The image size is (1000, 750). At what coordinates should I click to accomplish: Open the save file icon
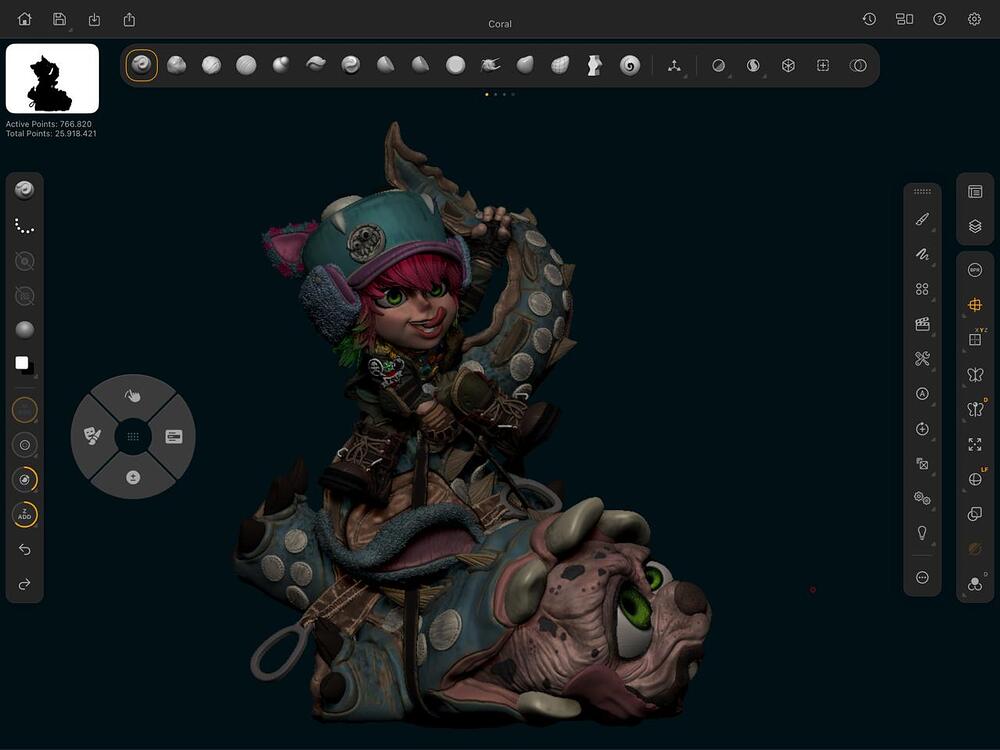click(60, 19)
